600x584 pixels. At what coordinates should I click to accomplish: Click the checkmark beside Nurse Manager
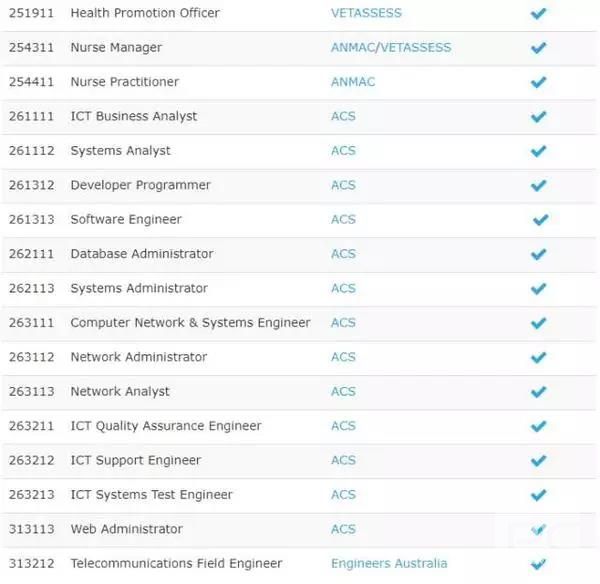coord(538,48)
